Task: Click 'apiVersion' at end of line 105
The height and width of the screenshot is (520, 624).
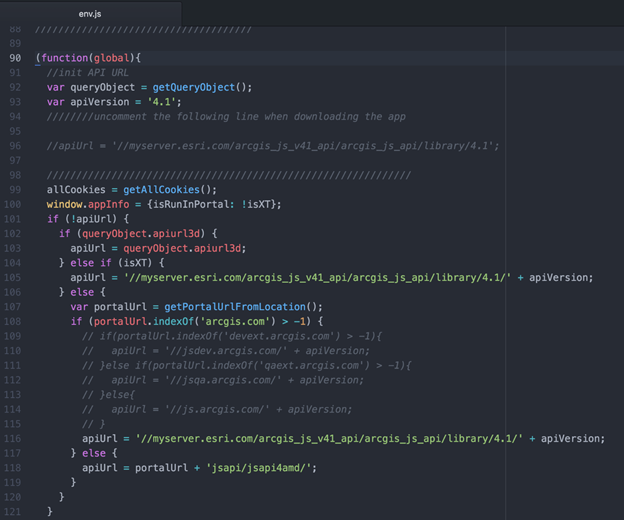Action: (x=558, y=278)
